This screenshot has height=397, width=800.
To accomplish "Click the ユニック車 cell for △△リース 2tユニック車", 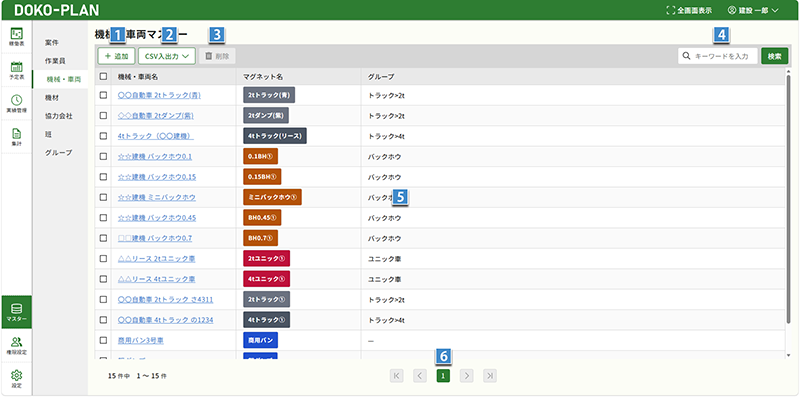I will (384, 258).
